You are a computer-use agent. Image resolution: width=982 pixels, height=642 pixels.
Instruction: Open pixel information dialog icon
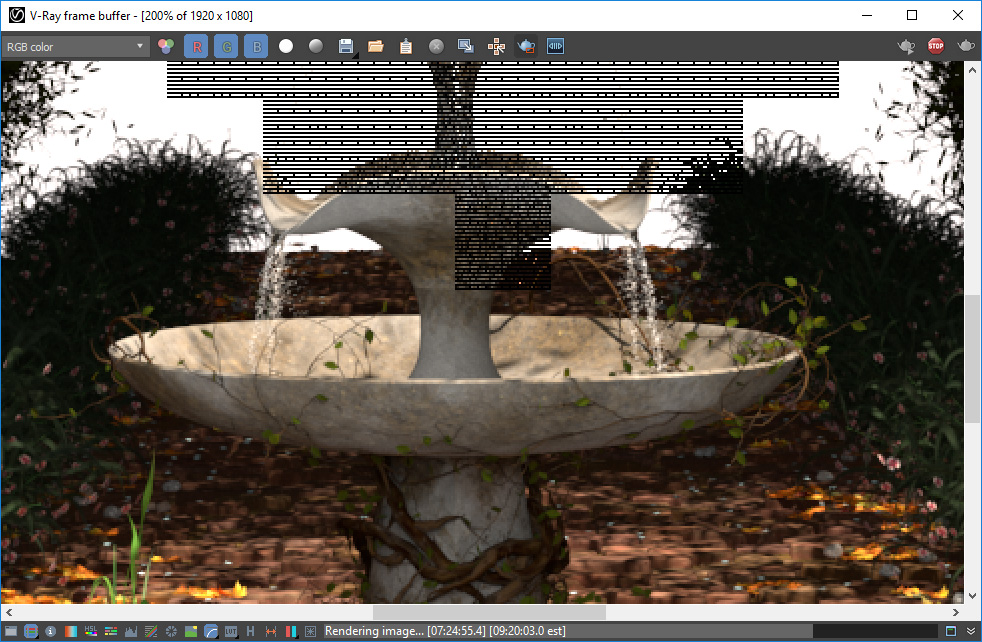pyautogui.click(x=51, y=631)
